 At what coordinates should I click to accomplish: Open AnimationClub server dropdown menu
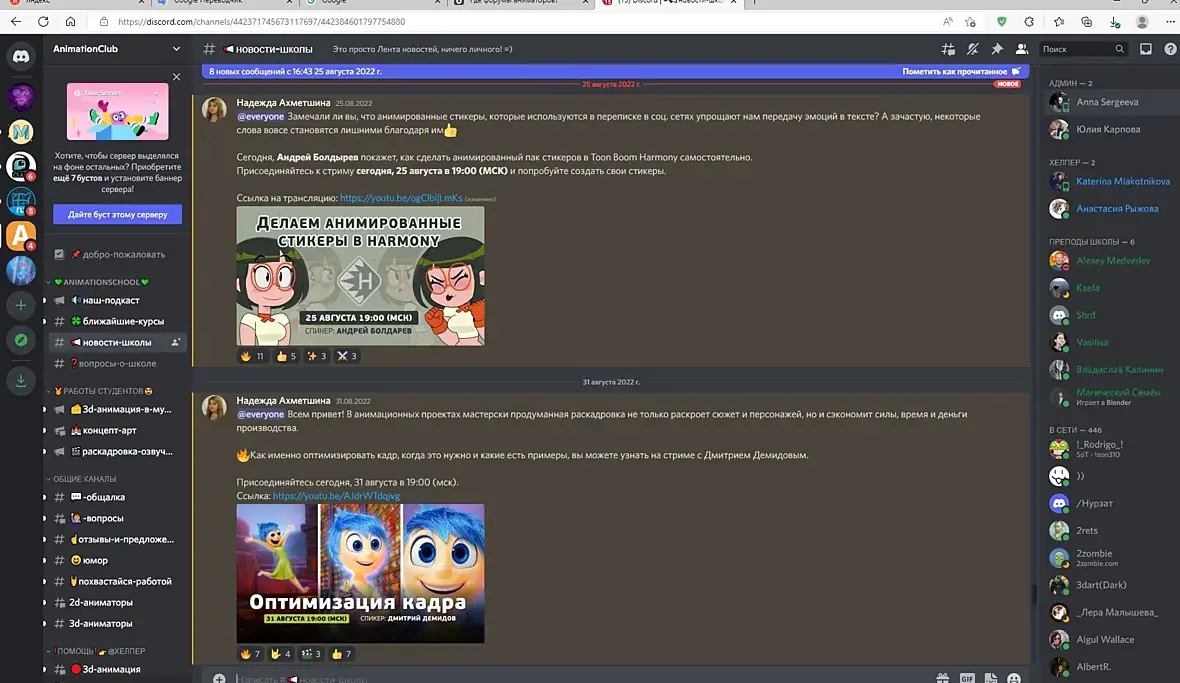[176, 49]
